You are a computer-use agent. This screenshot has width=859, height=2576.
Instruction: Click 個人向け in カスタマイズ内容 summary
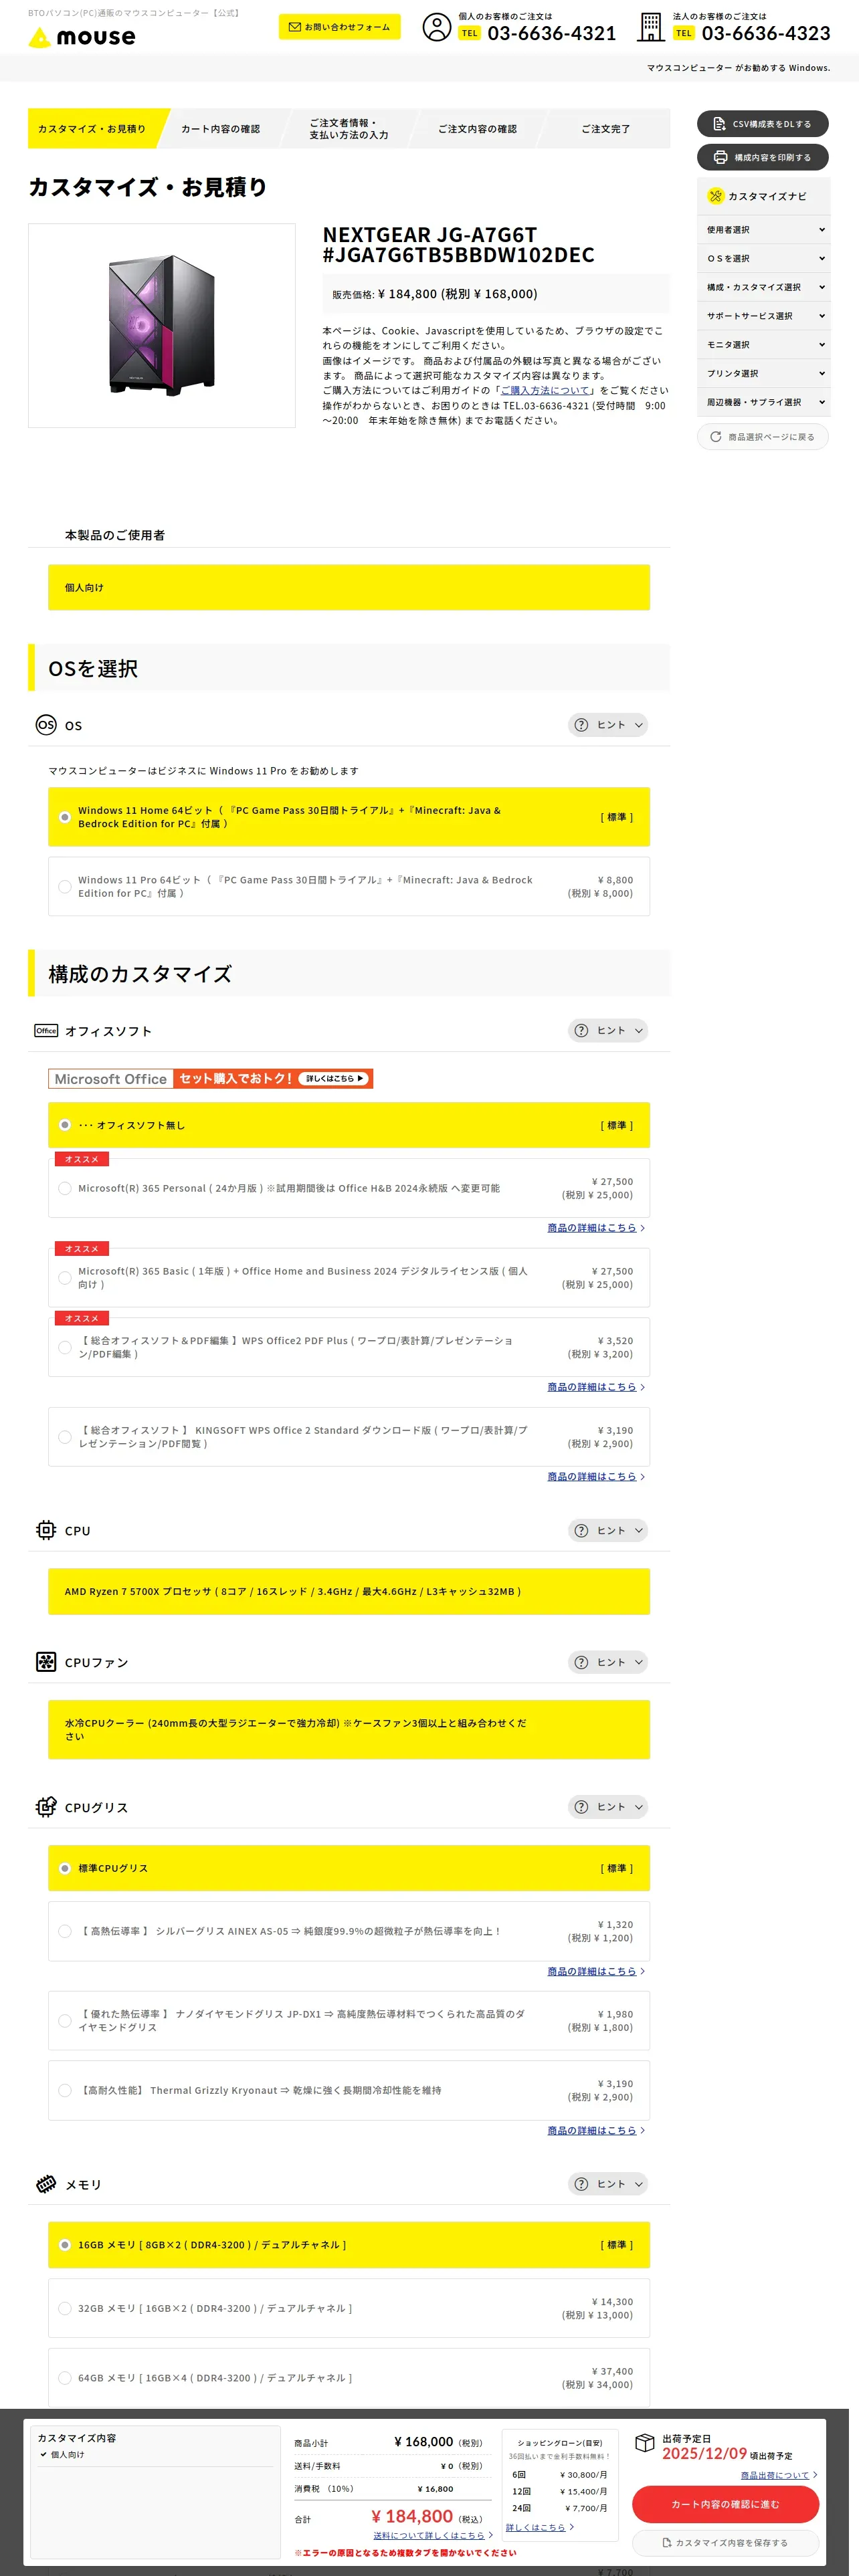click(x=68, y=2454)
